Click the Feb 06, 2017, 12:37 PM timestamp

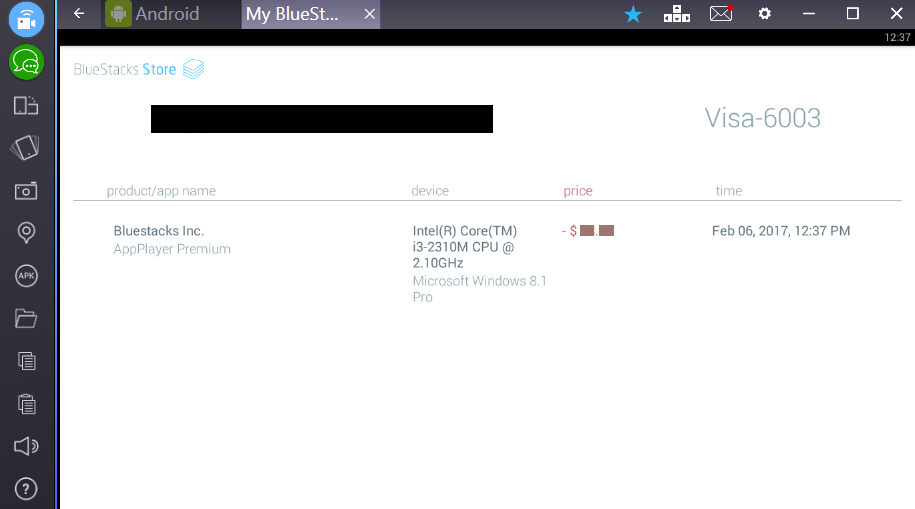(781, 231)
